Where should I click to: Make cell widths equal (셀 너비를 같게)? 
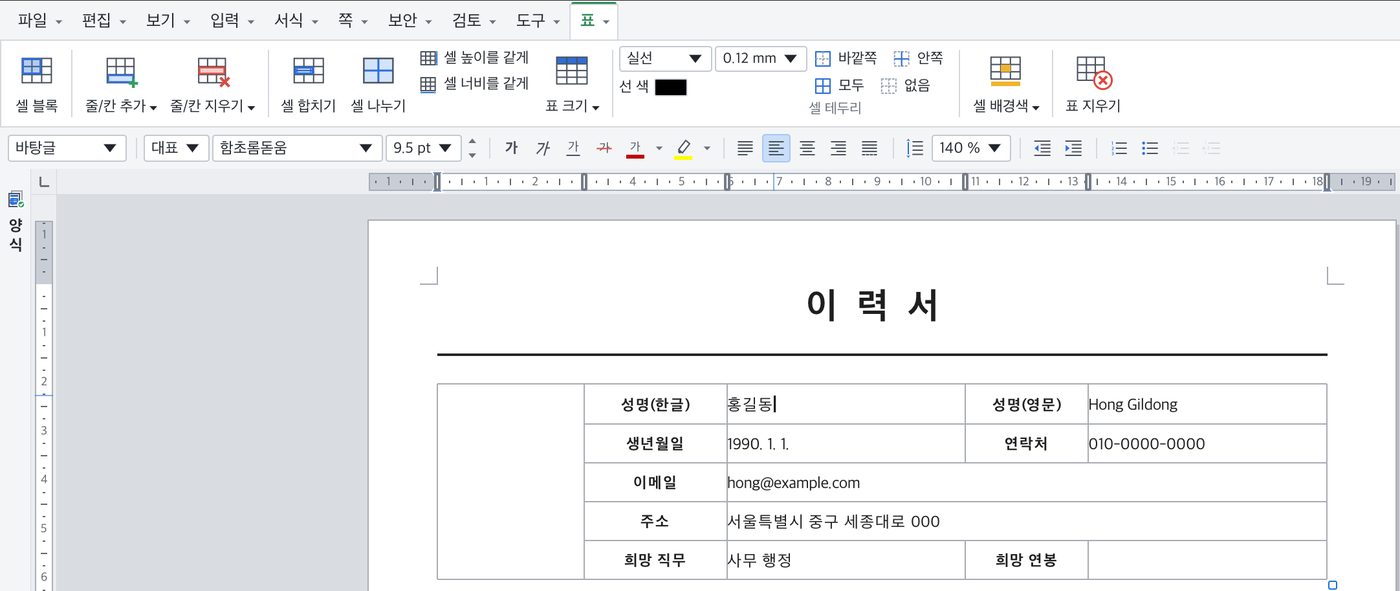474,84
